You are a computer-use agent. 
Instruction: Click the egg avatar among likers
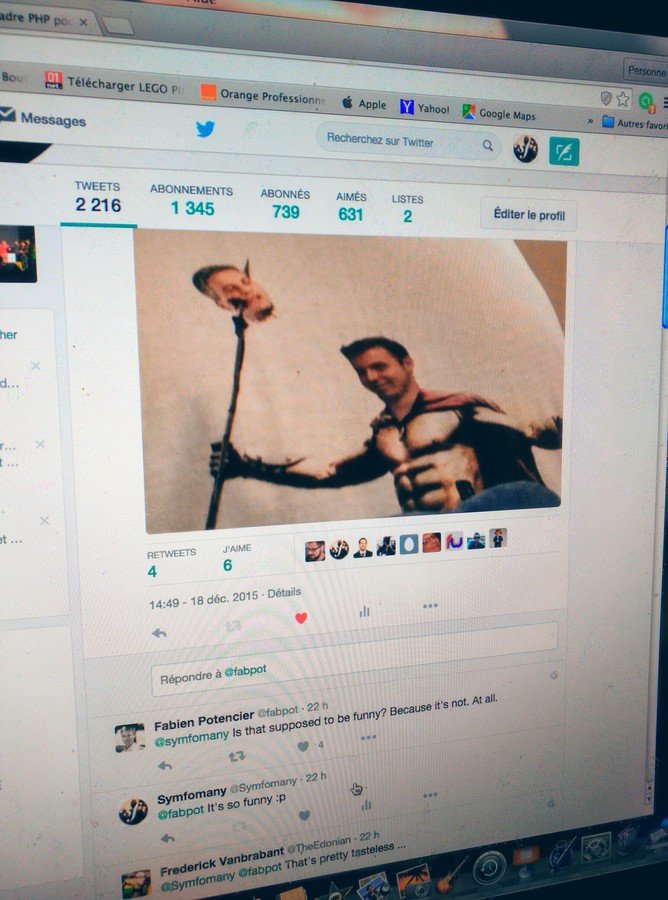click(x=409, y=544)
